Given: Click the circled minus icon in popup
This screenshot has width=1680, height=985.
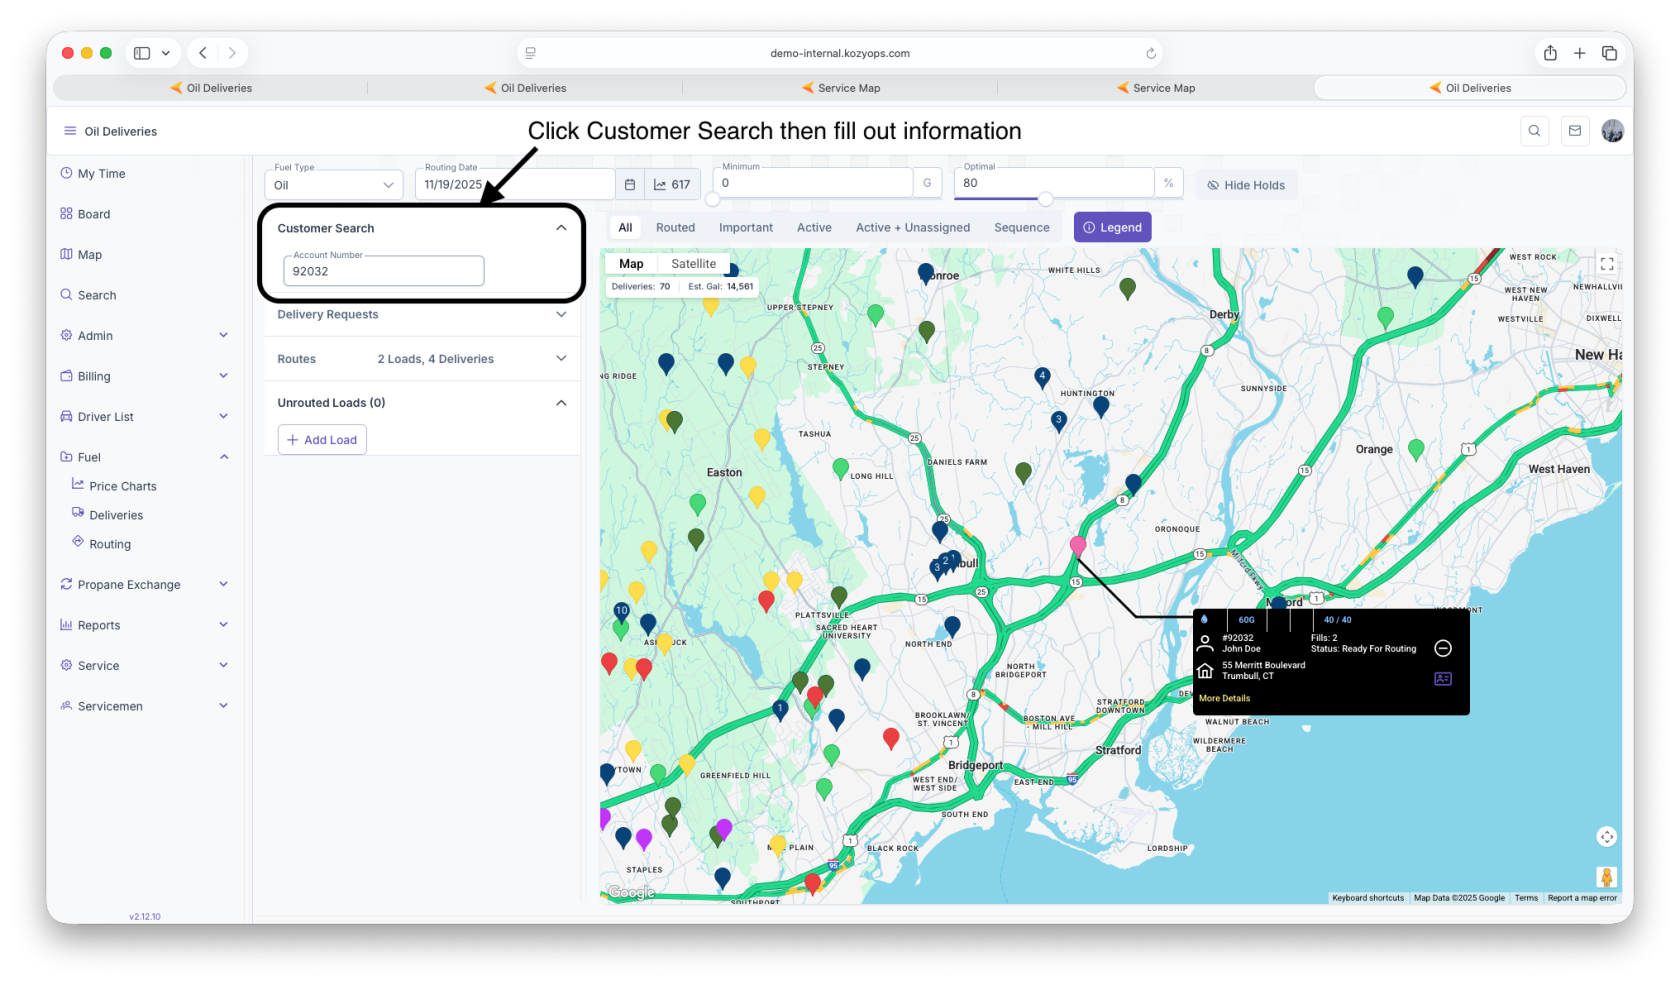Looking at the screenshot, I should pos(1443,648).
